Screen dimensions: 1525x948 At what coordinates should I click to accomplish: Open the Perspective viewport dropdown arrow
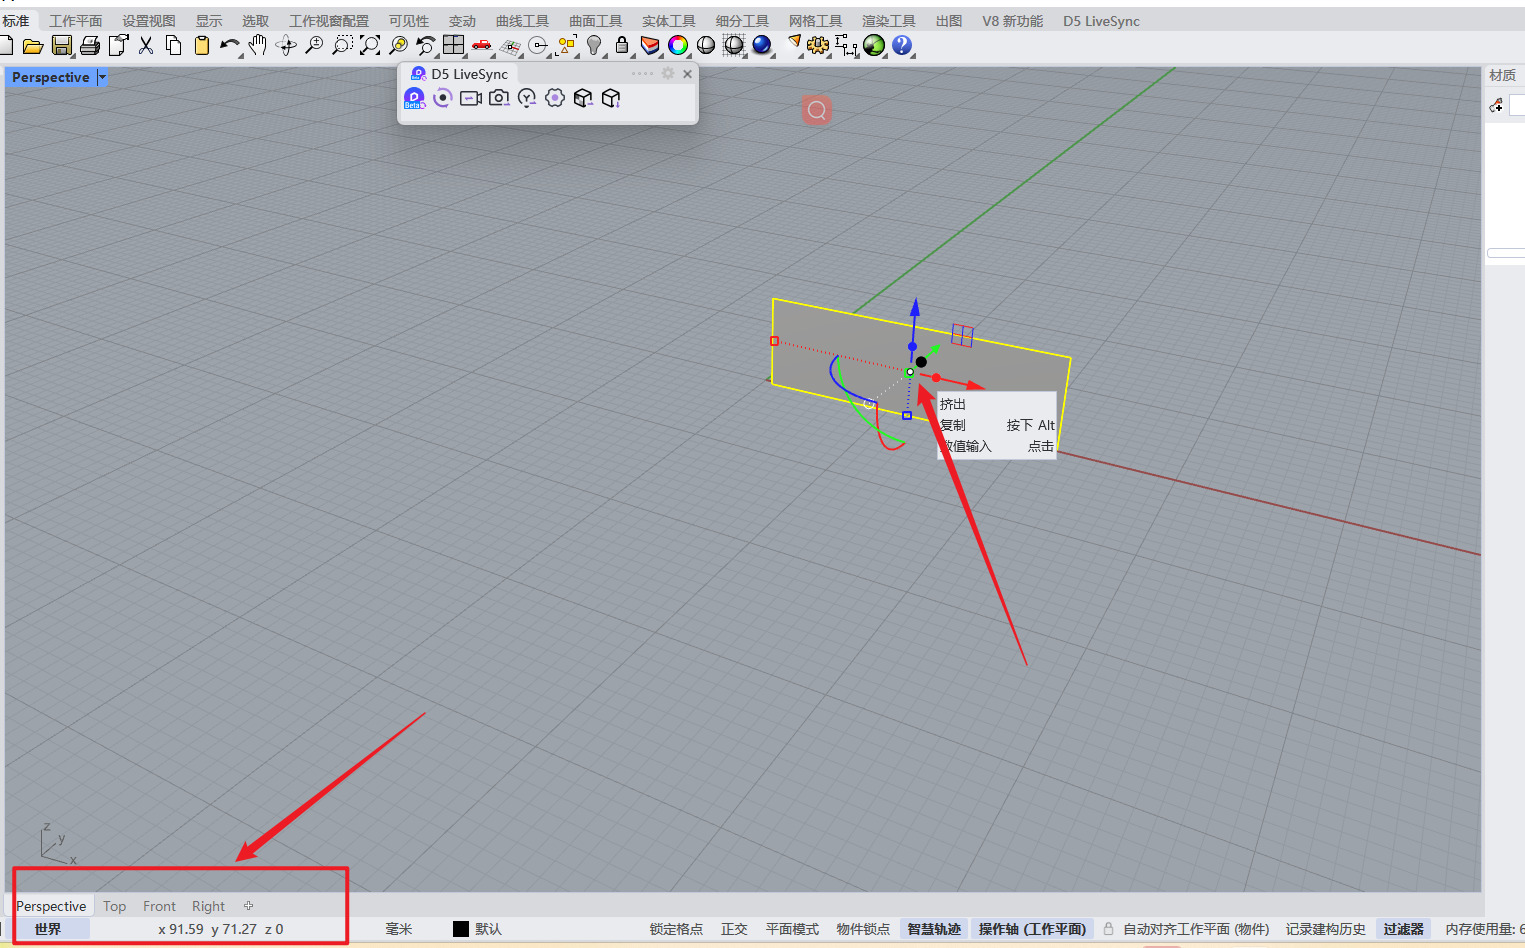pyautogui.click(x=102, y=77)
